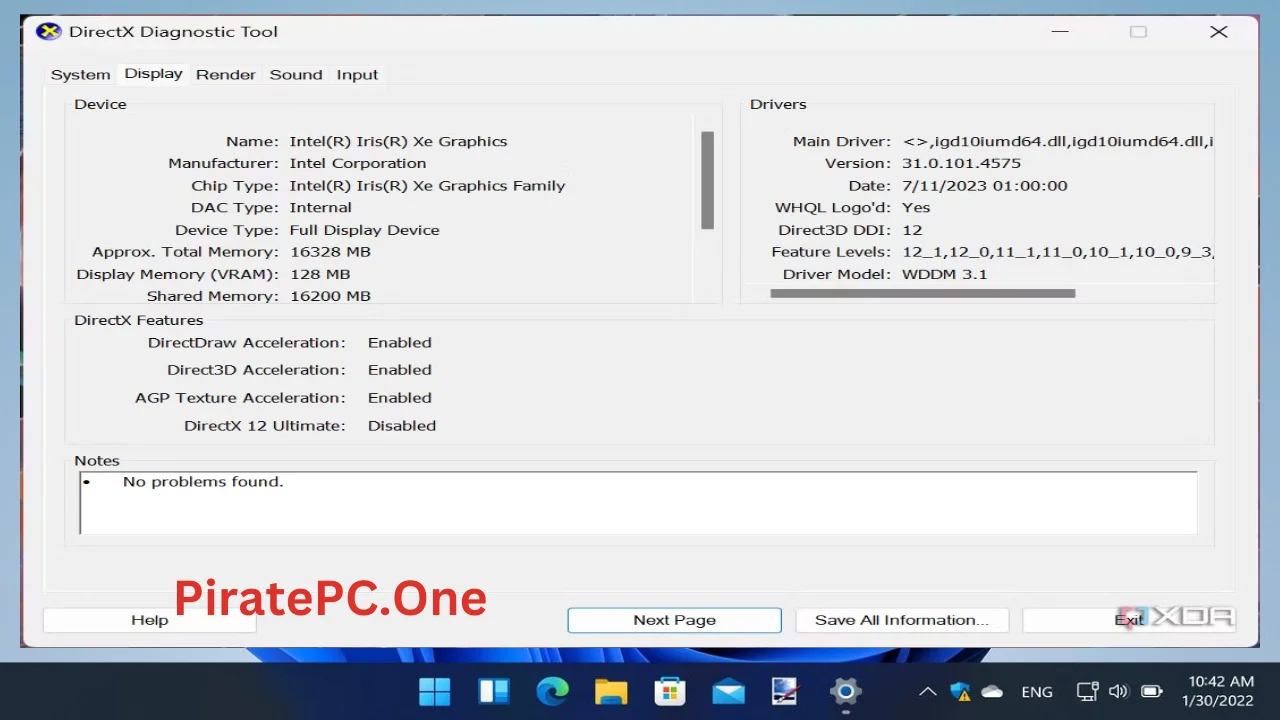The image size is (1280, 720).
Task: Show hidden tray icons chevron
Action: (x=928, y=691)
